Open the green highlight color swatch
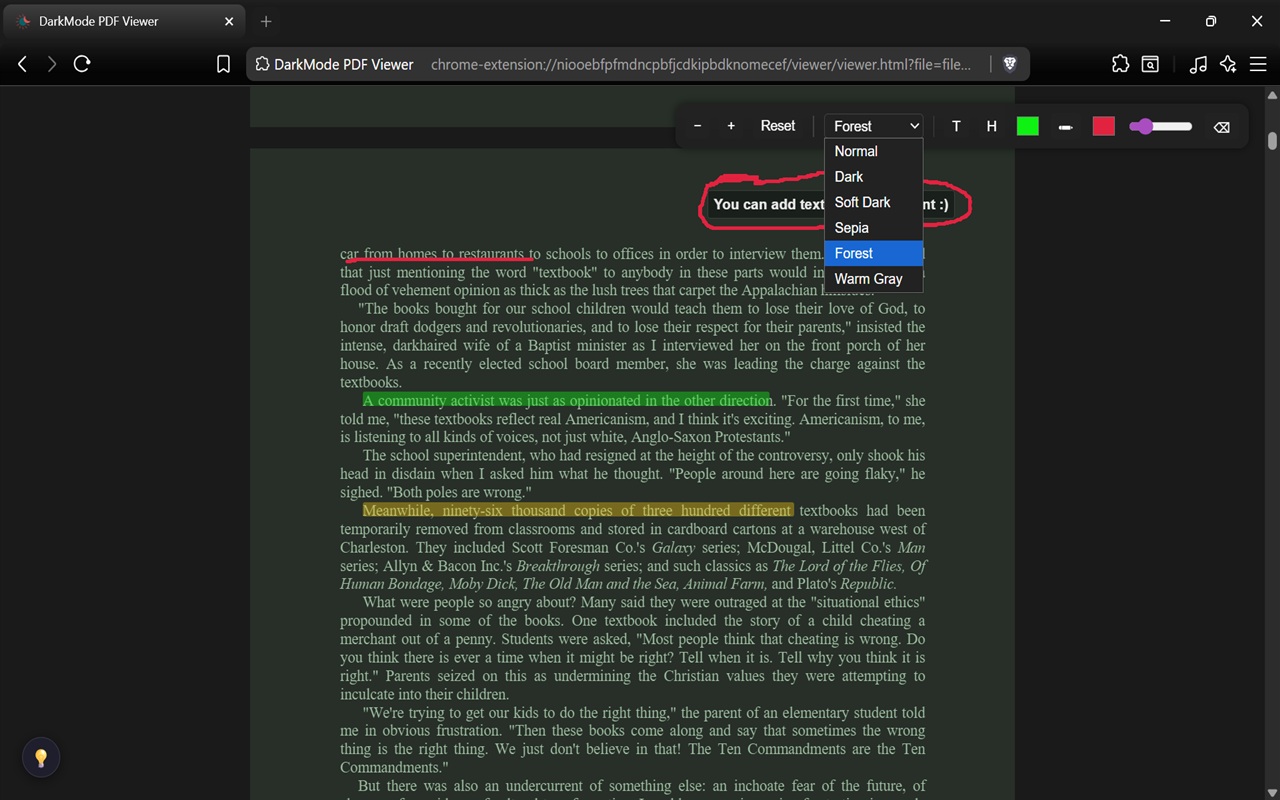 click(1028, 126)
